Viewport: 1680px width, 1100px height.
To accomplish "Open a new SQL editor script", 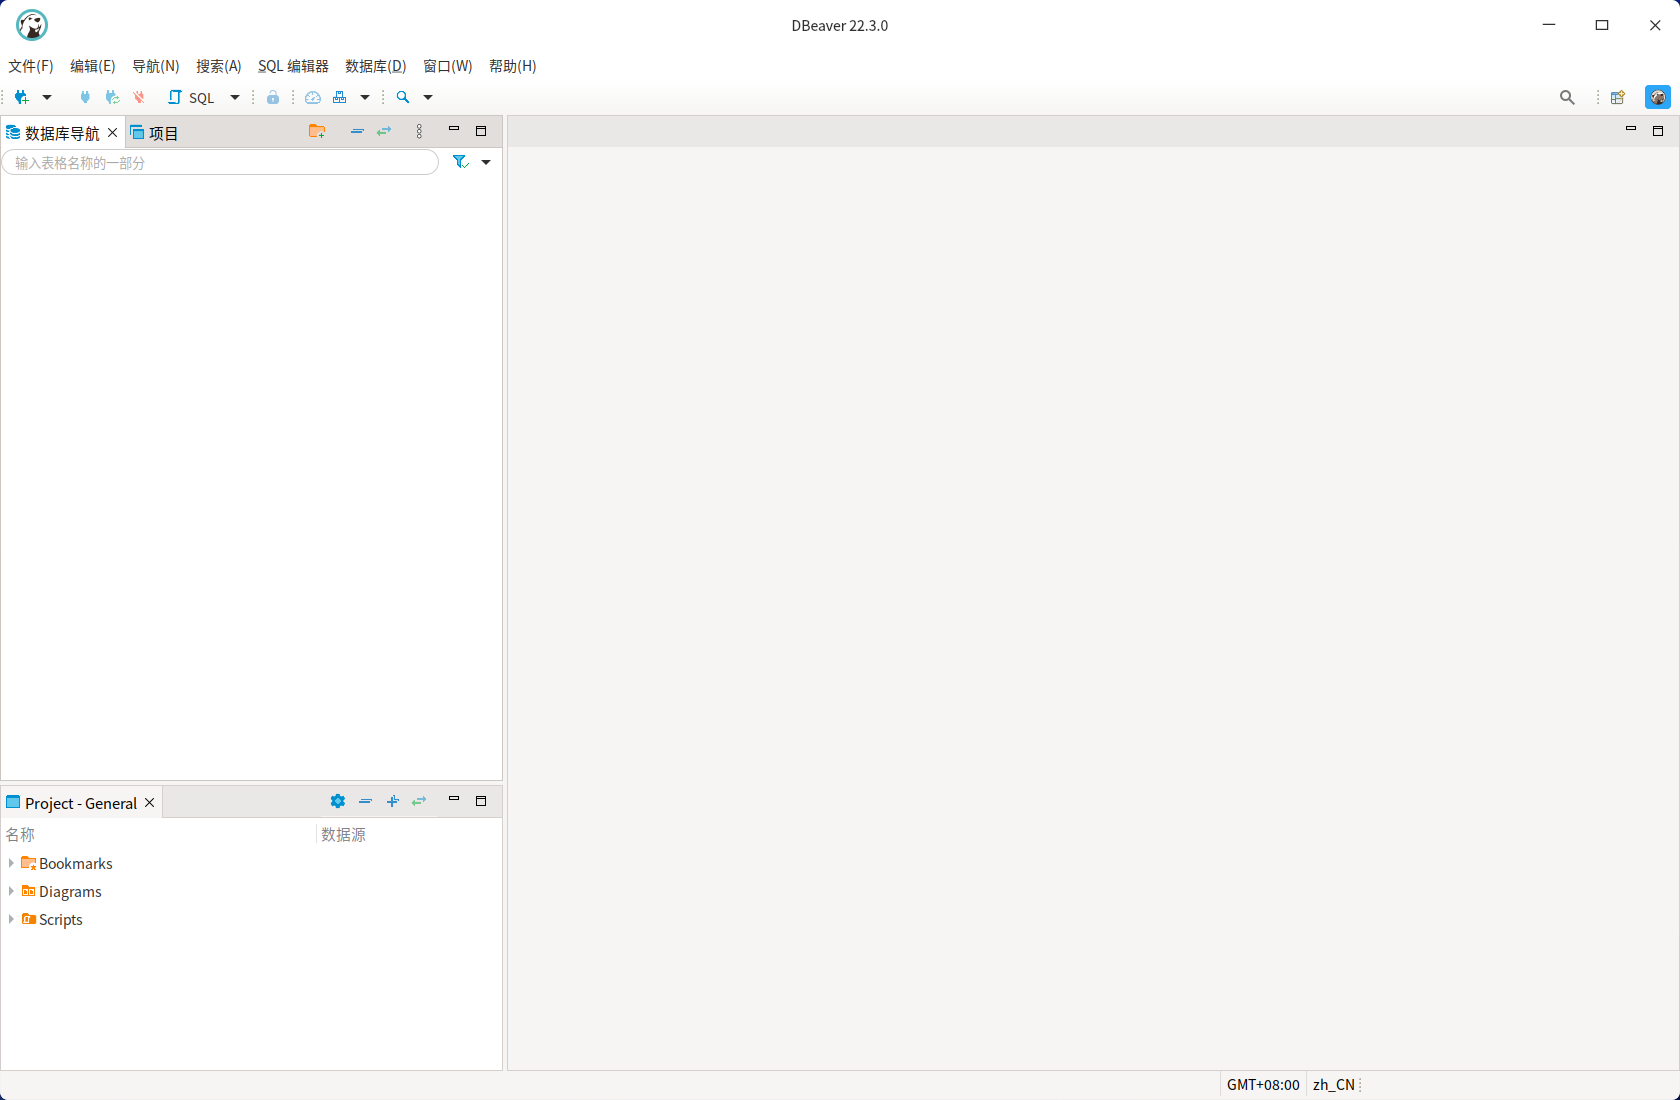I will [x=191, y=97].
